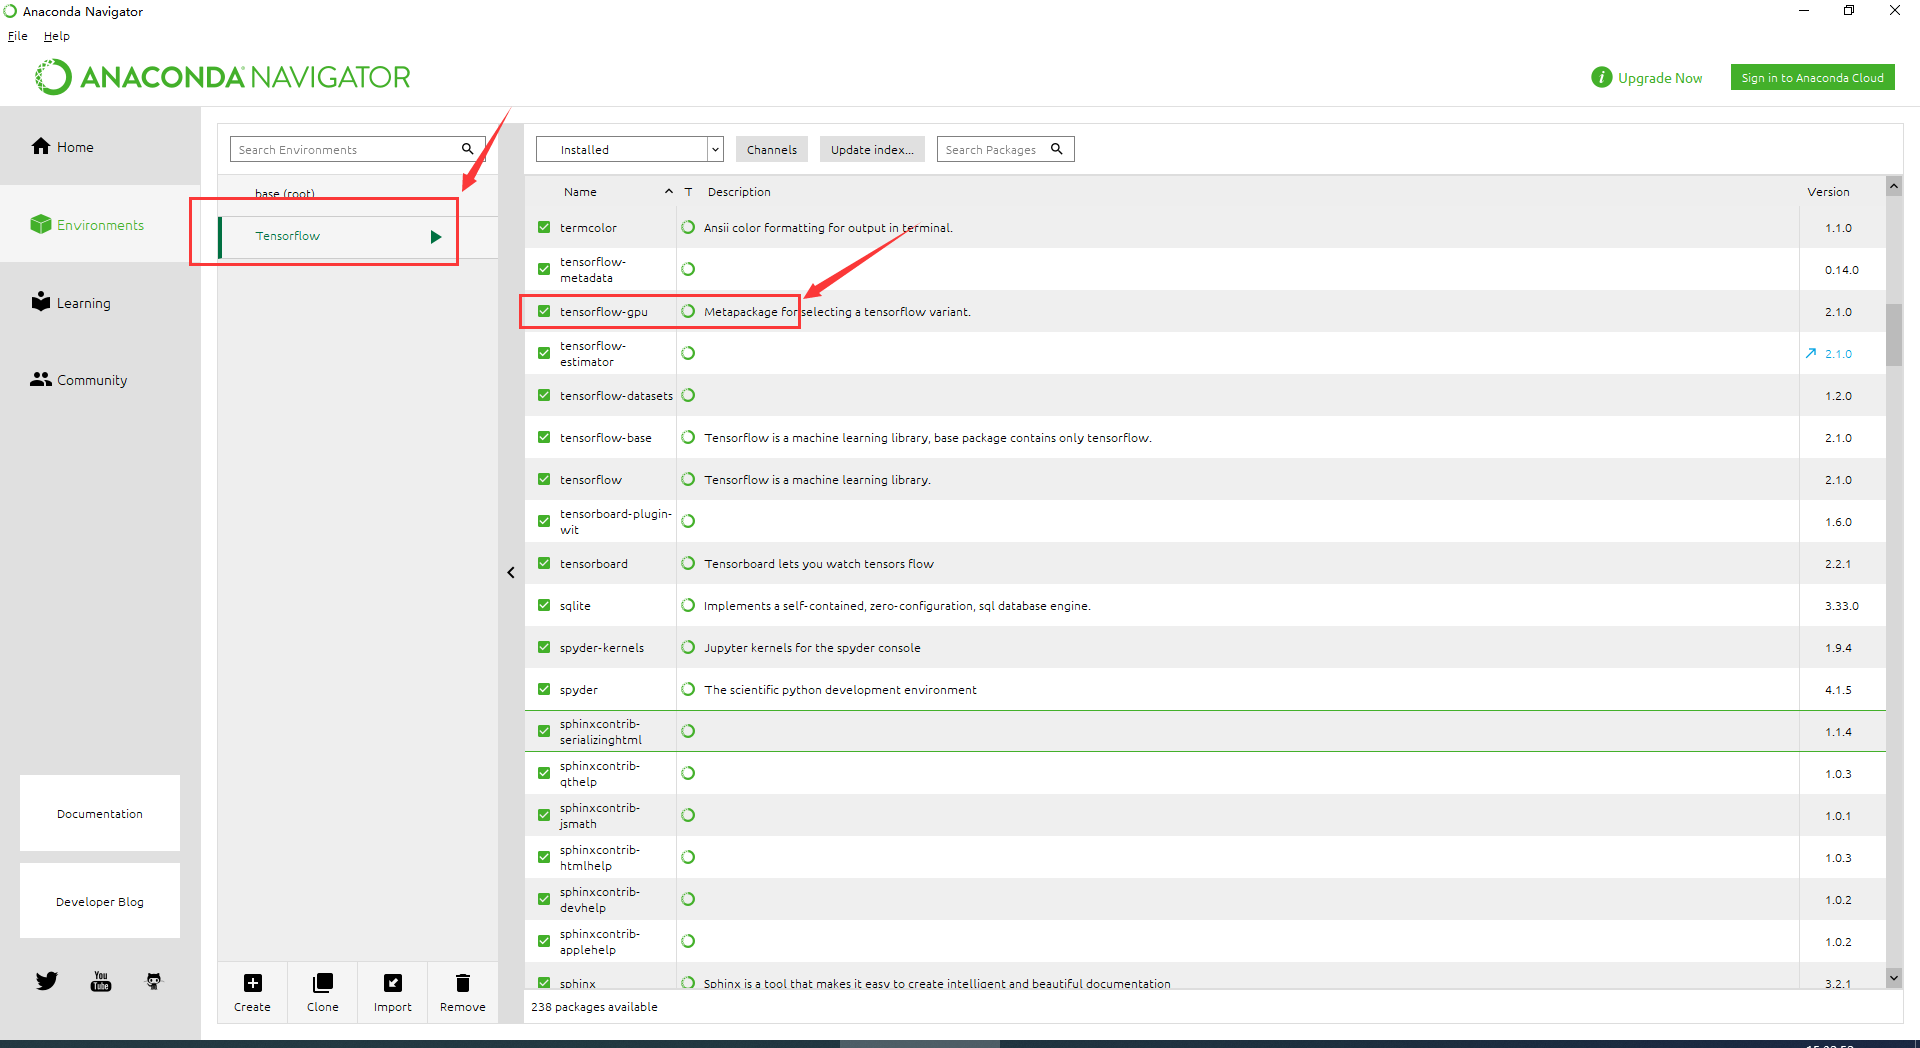The width and height of the screenshot is (1920, 1048).
Task: Toggle the tensorflow-base checkbox
Action: pyautogui.click(x=544, y=437)
